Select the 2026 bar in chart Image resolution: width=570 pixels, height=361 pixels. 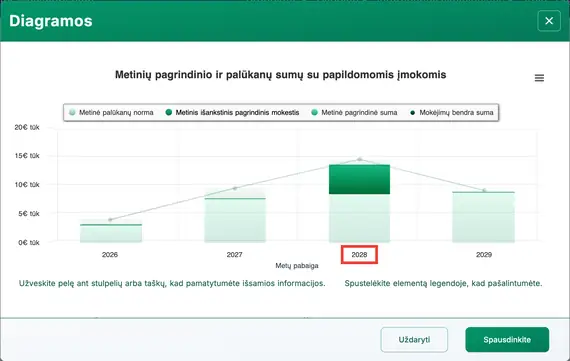pyautogui.click(x=111, y=233)
